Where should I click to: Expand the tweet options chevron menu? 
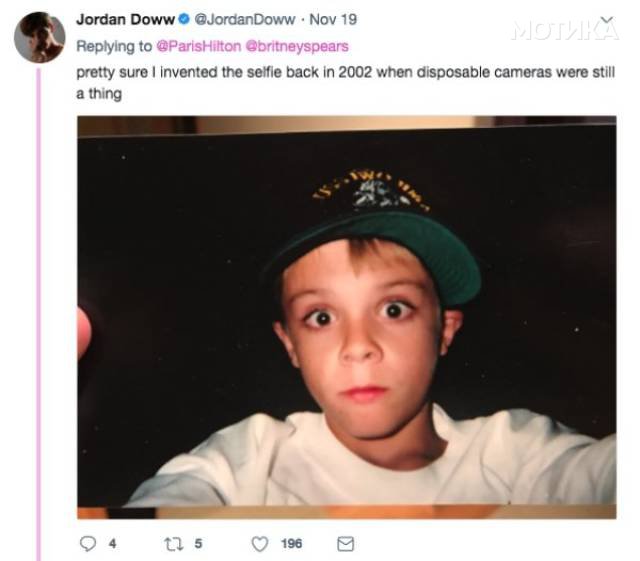(x=608, y=20)
